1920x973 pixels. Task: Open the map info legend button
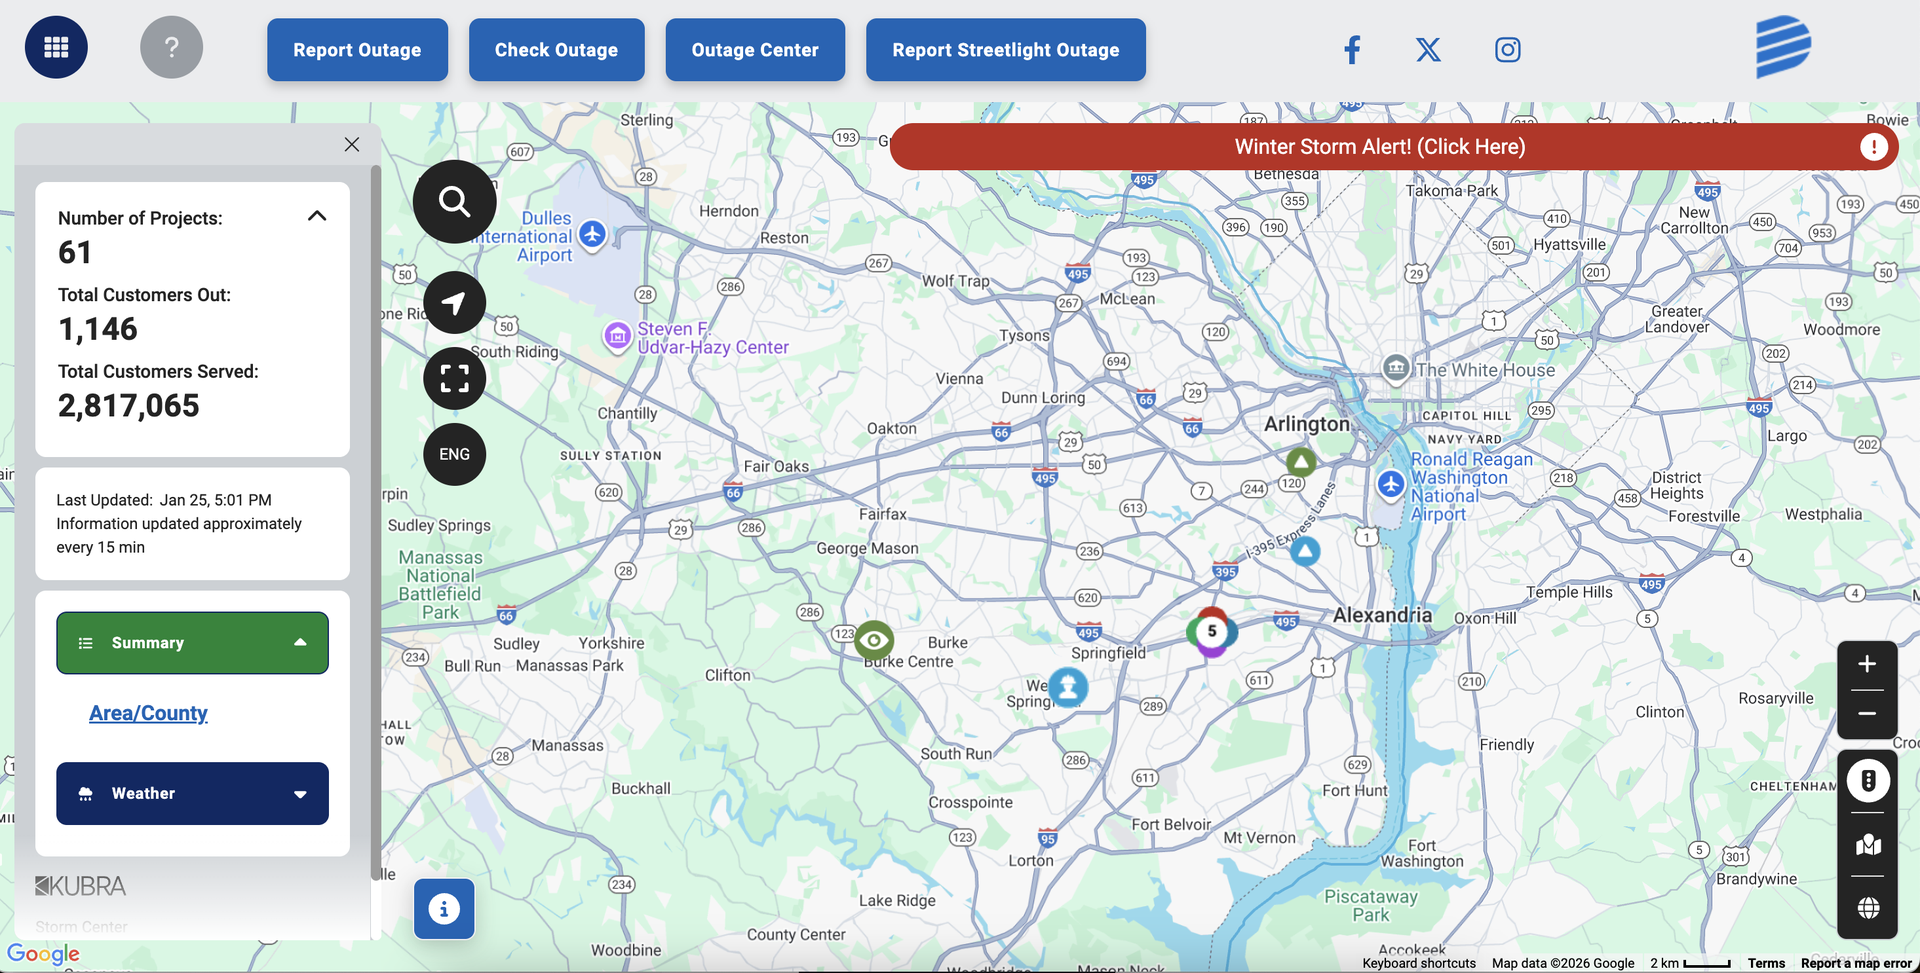(x=444, y=908)
